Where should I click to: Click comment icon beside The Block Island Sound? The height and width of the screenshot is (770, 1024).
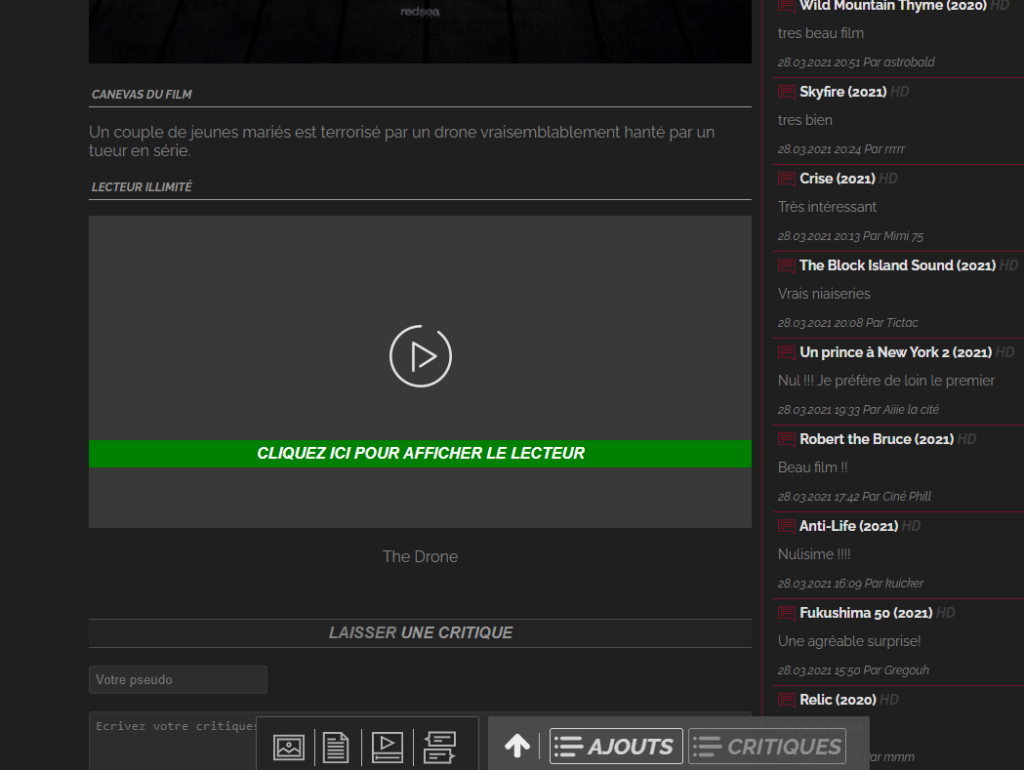pyautogui.click(x=786, y=266)
